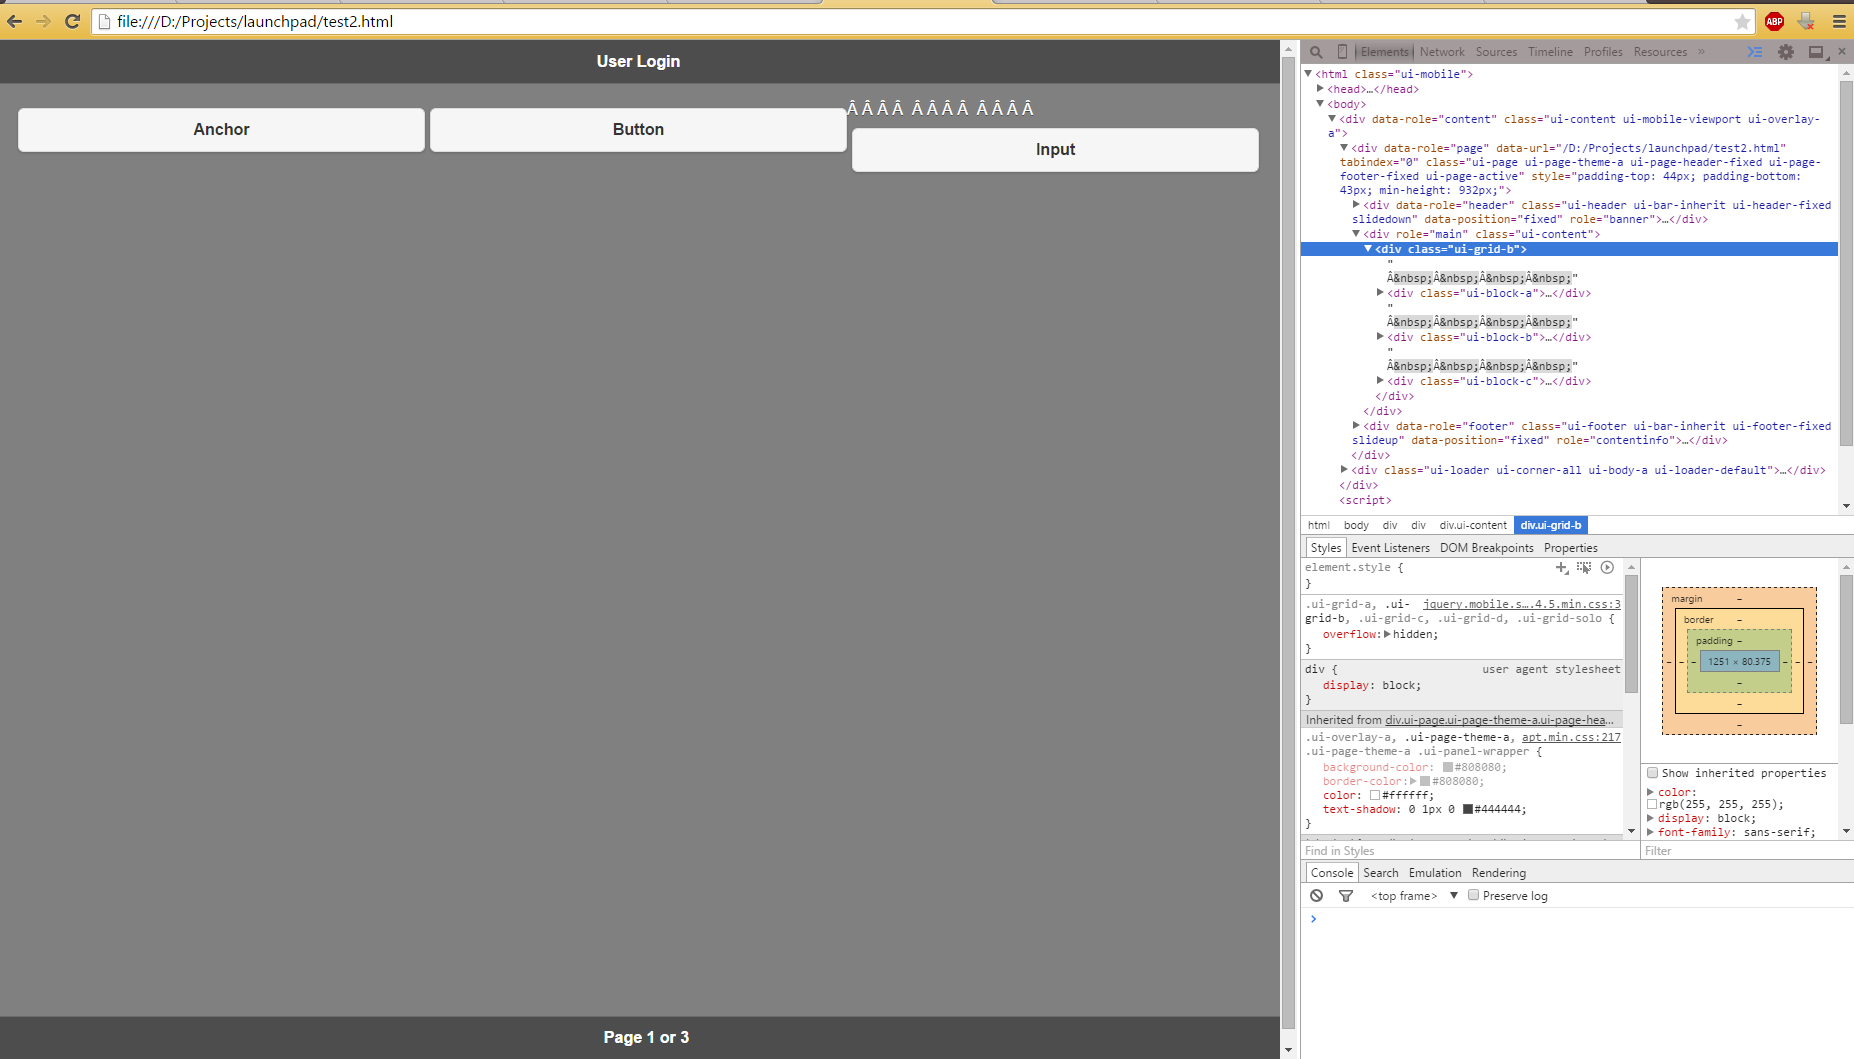Screen dimensions: 1854x1059
Task: Click the download extension icon in toolbar
Action: (1806, 21)
